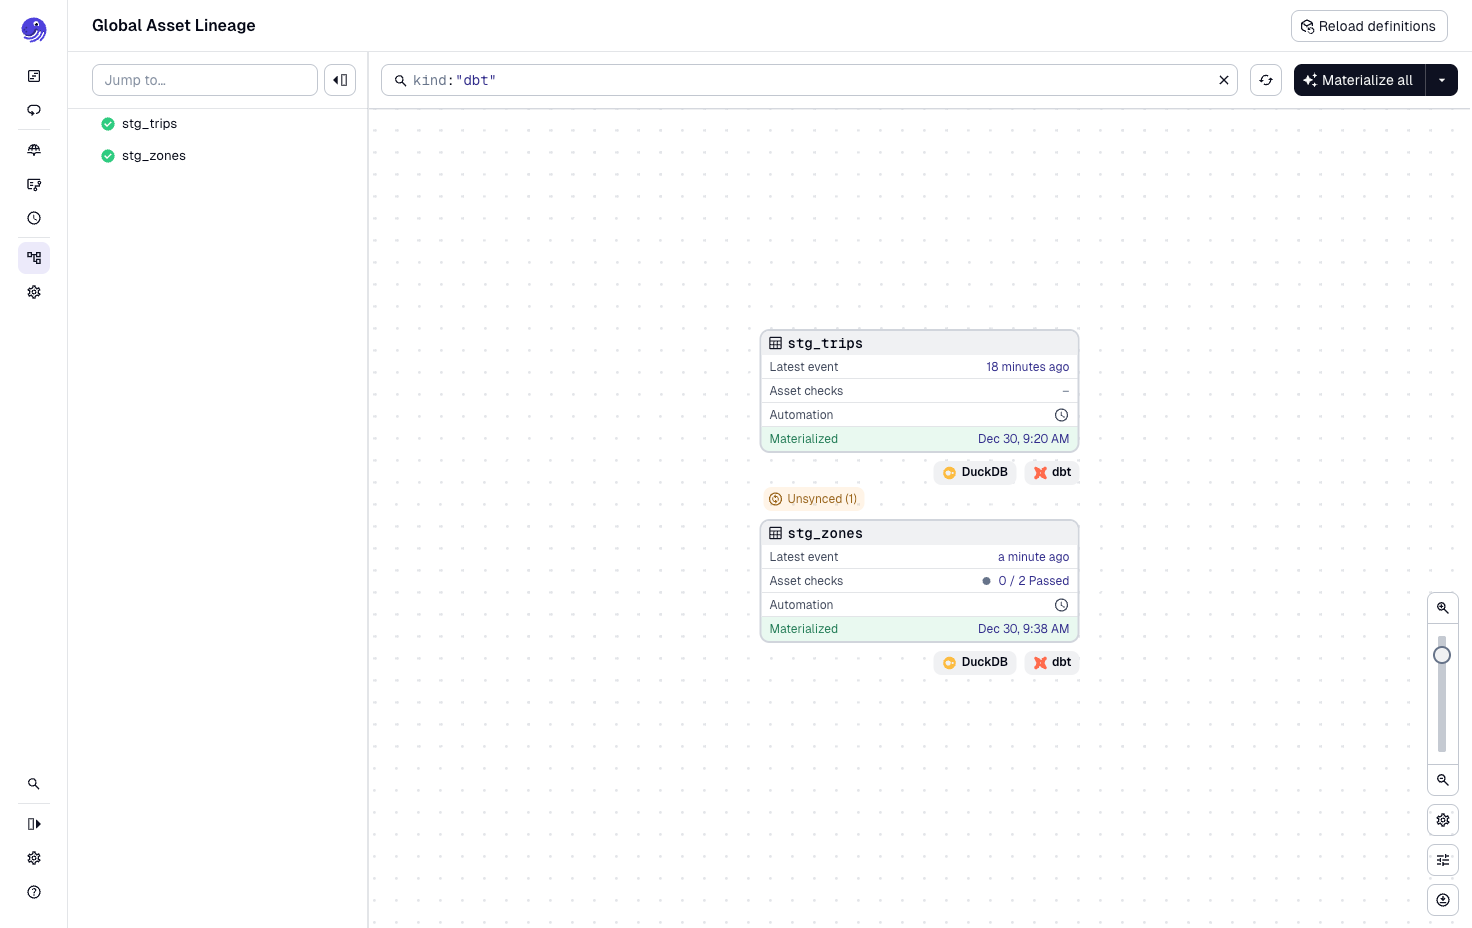Open the Deployment settings gear in sidebar
Viewport: 1472px width, 928px height.
click(34, 292)
